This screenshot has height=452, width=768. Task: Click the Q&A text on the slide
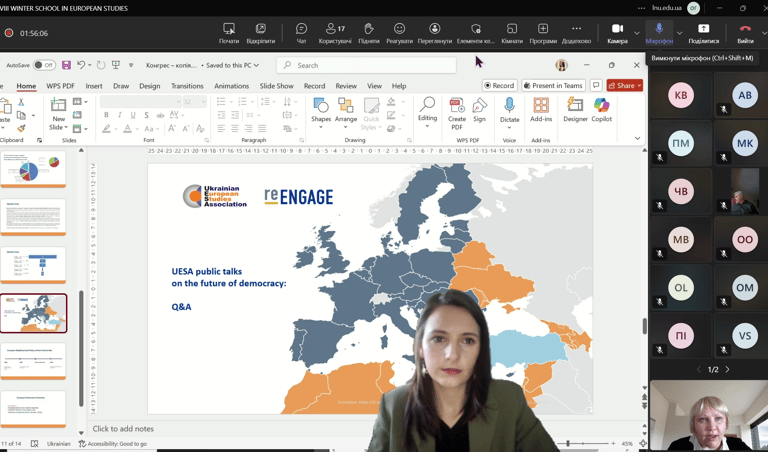[x=181, y=307]
